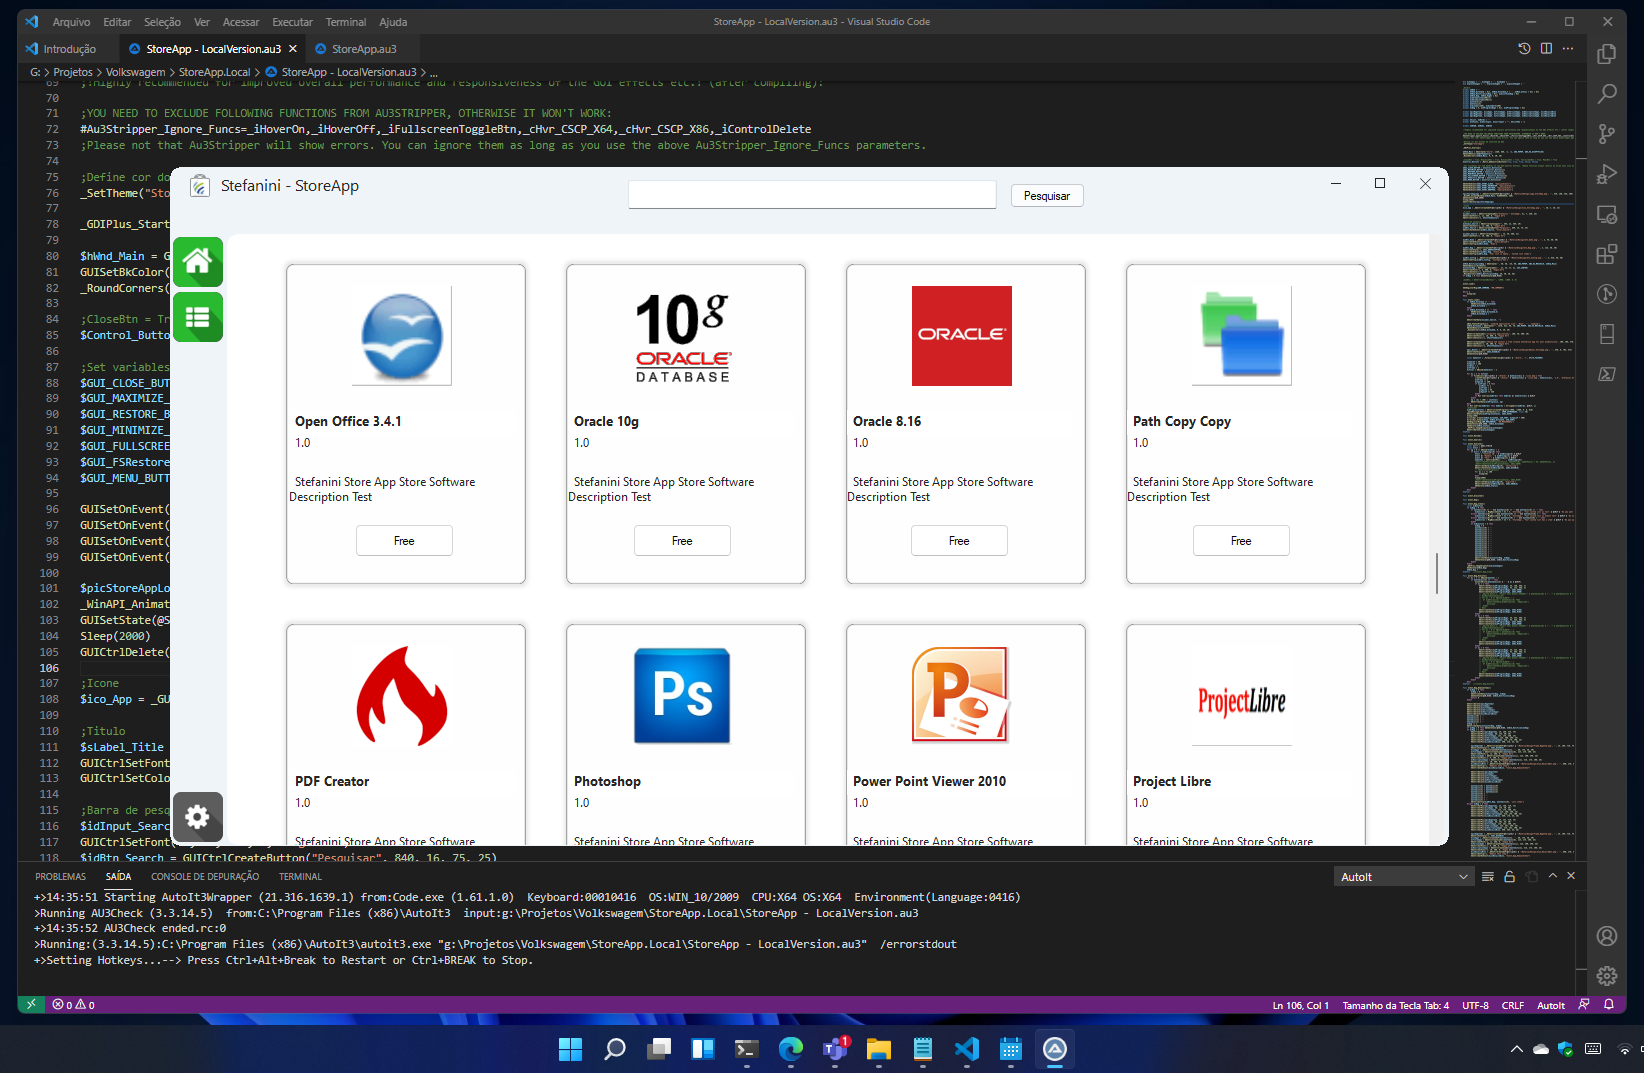
Task: Open the Terminal menu
Action: 346,22
